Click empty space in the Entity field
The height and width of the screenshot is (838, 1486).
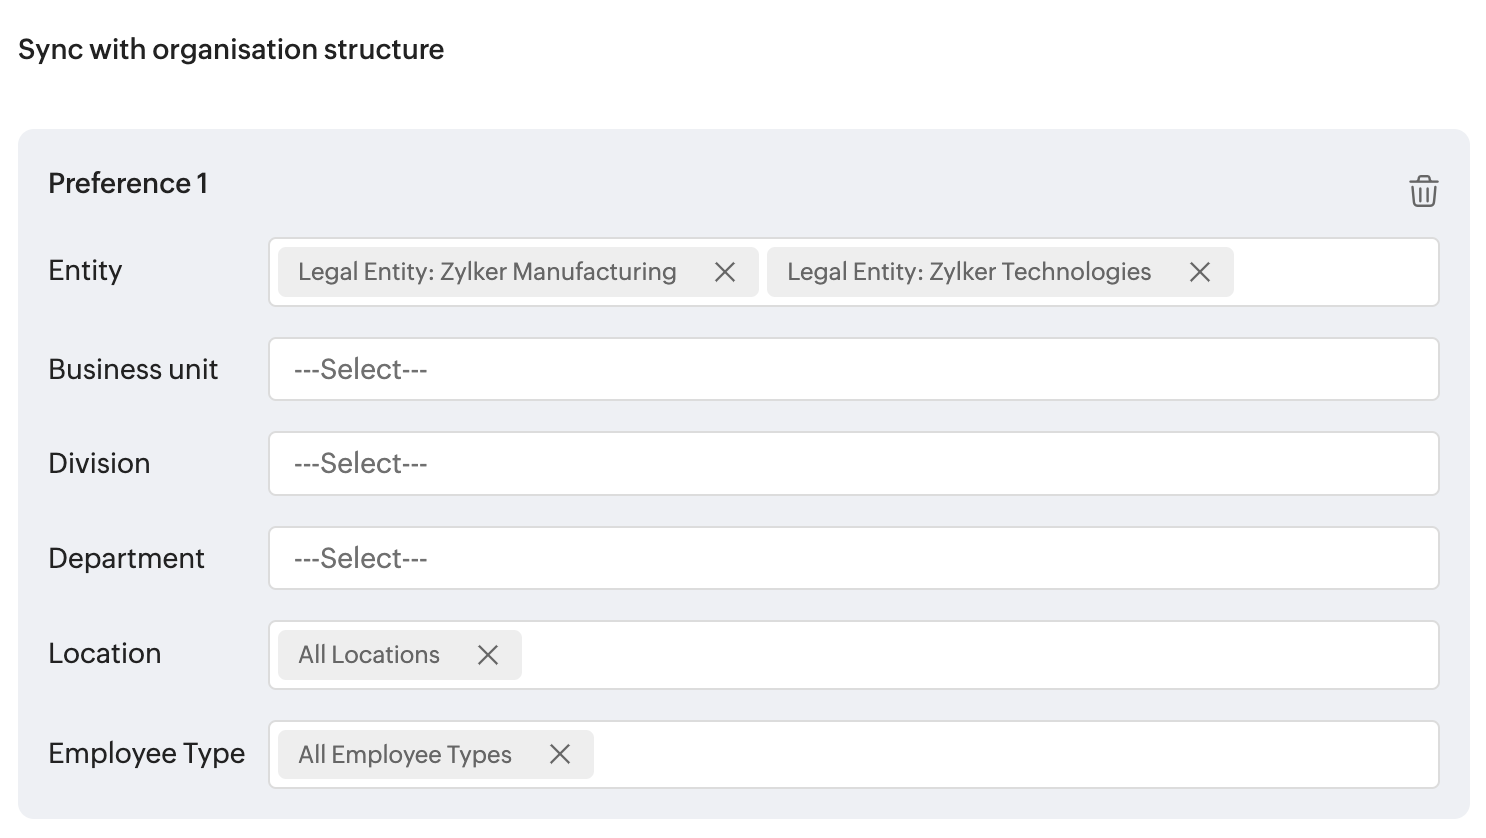click(x=1335, y=272)
